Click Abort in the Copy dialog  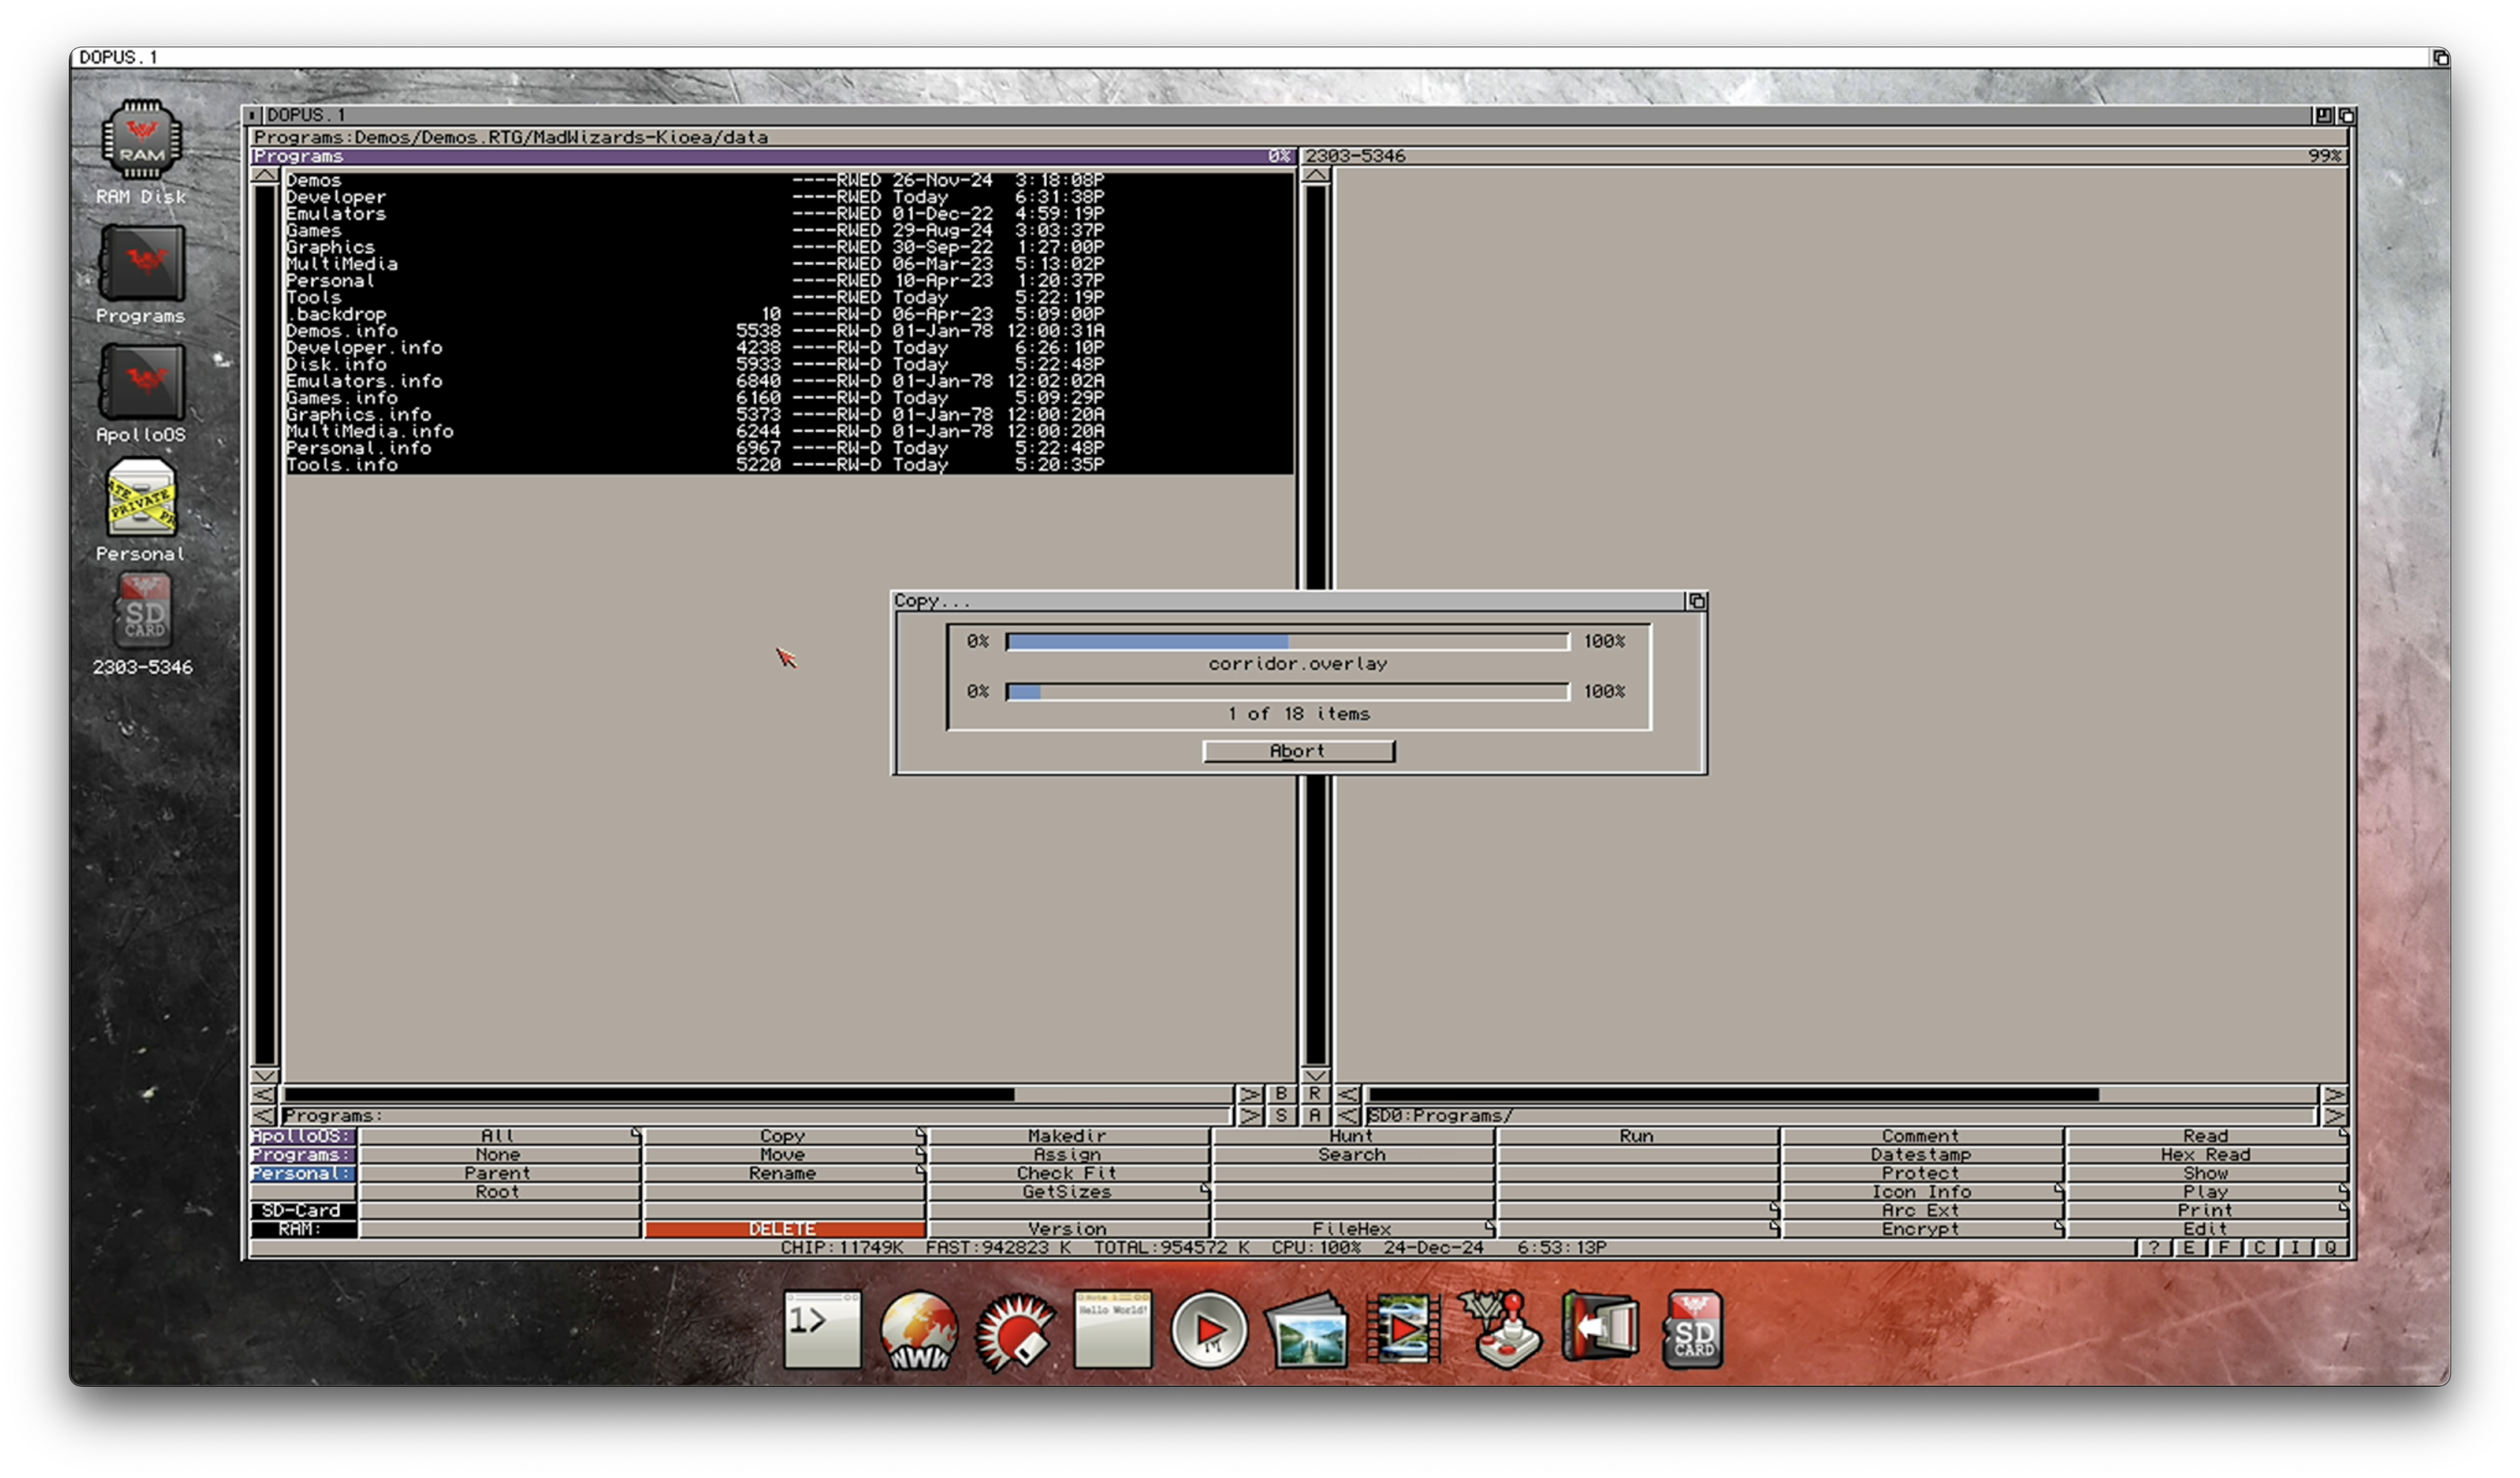(1298, 751)
